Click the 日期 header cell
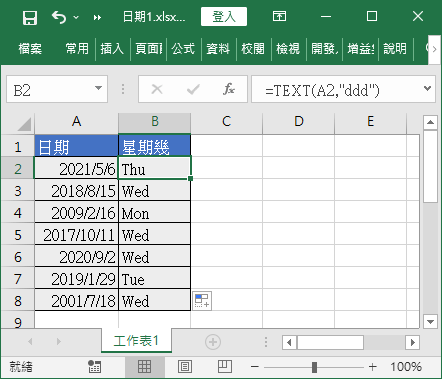 (77, 145)
